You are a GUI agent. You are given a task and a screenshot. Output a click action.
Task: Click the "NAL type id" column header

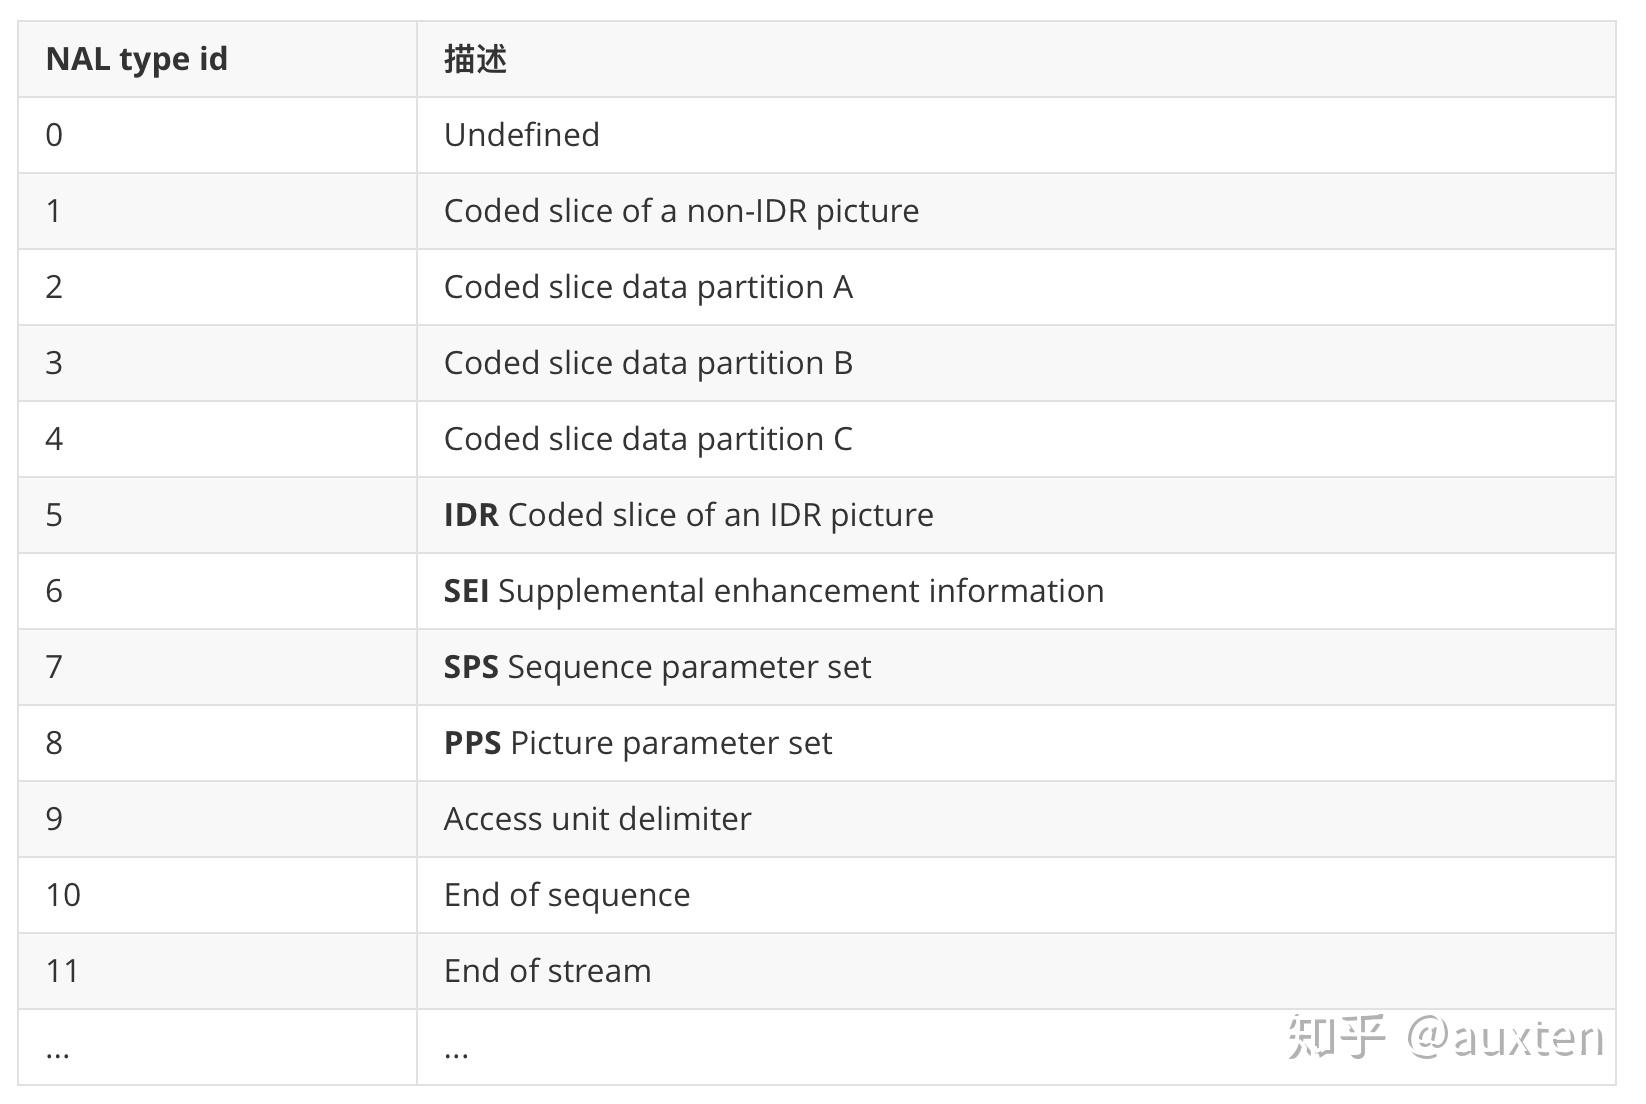137,59
